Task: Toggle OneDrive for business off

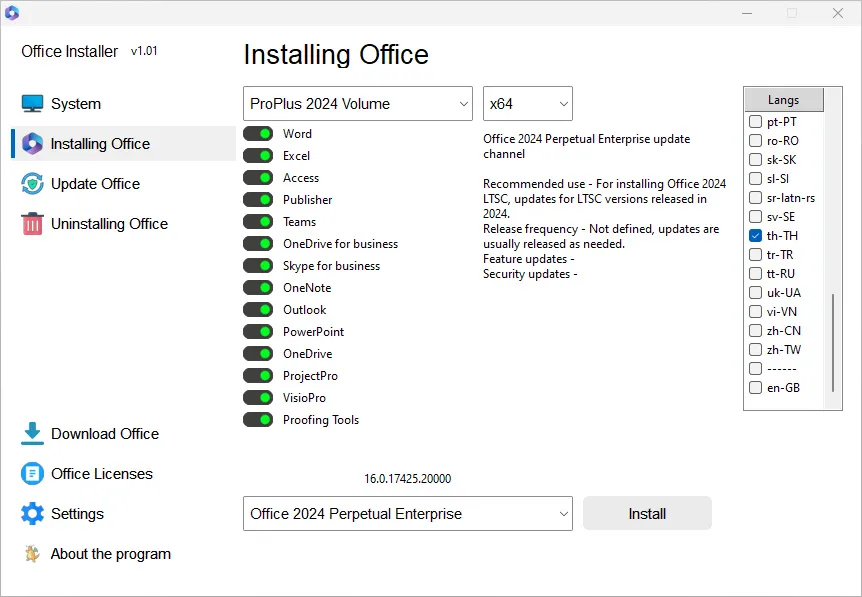Action: point(258,244)
